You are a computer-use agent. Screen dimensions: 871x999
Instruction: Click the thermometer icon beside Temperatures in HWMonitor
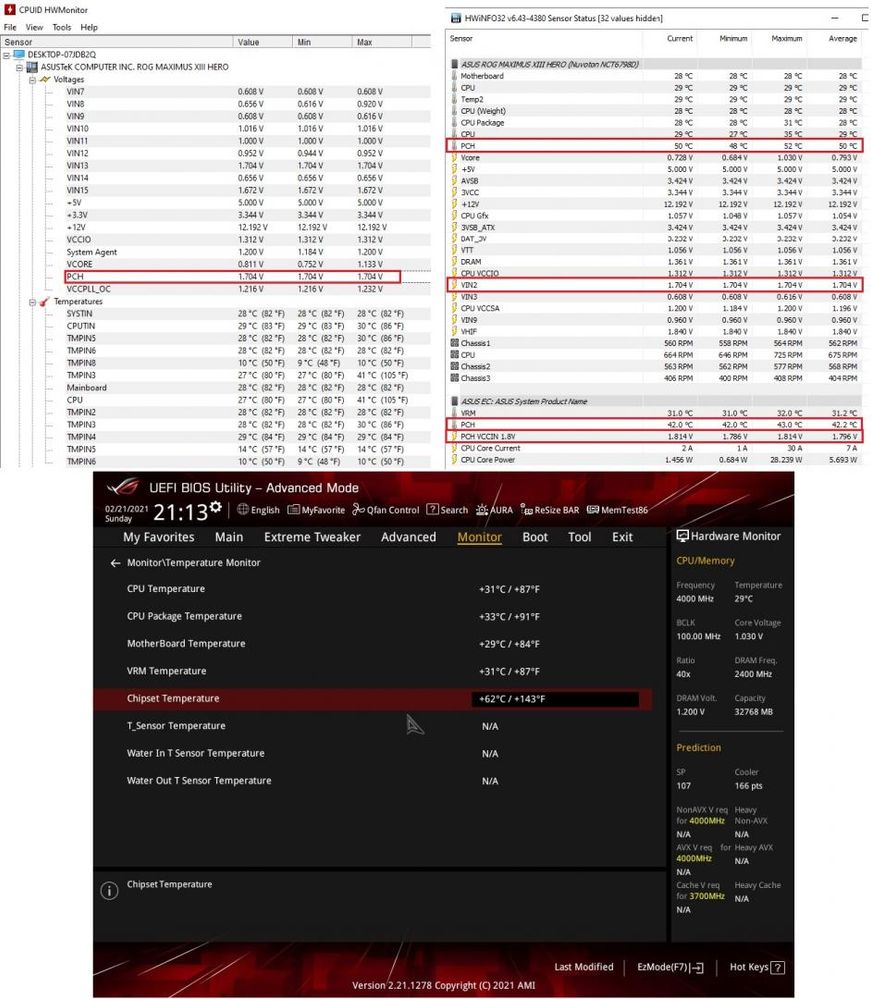pos(45,301)
